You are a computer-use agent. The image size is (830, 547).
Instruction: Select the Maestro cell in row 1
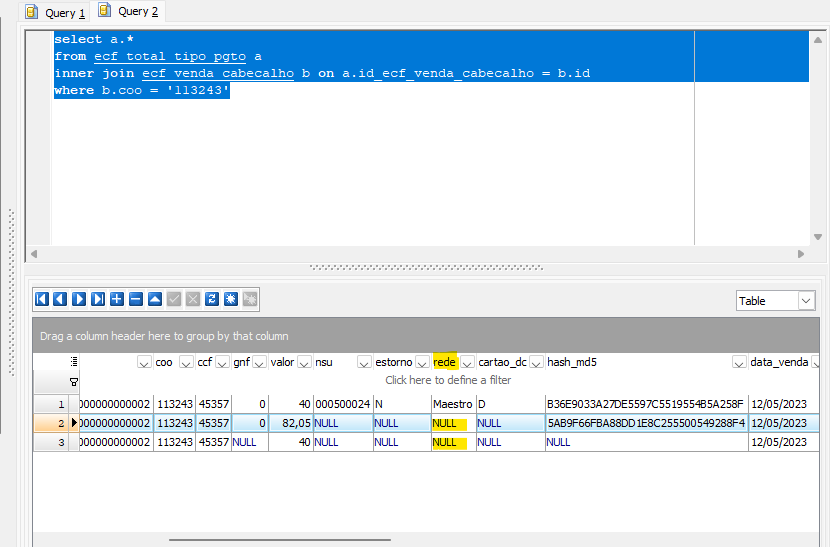tap(452, 404)
